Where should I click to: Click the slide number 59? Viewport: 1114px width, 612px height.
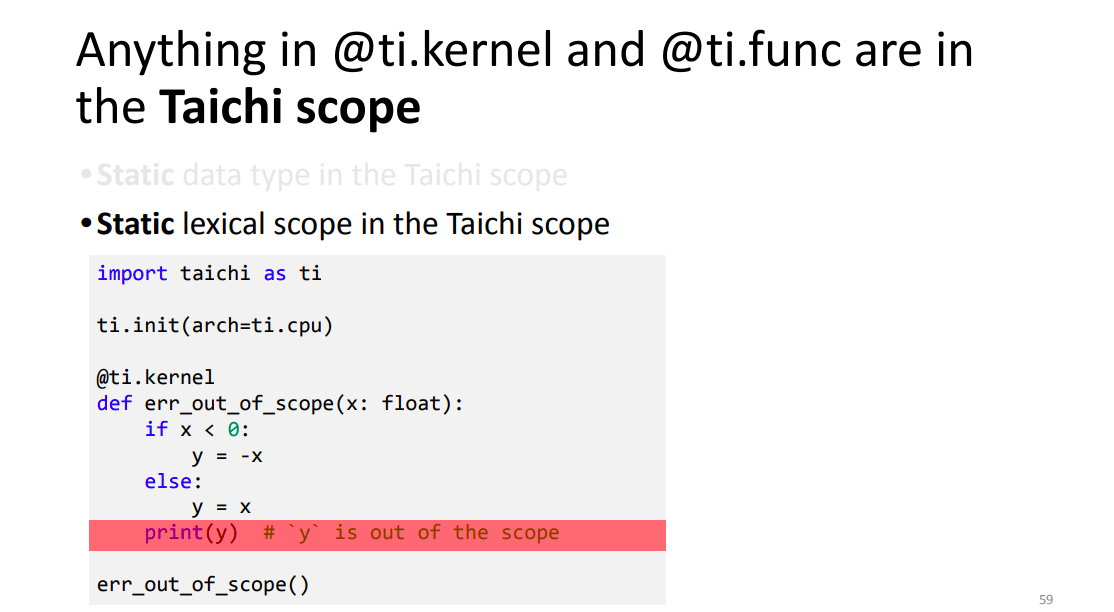point(1046,599)
